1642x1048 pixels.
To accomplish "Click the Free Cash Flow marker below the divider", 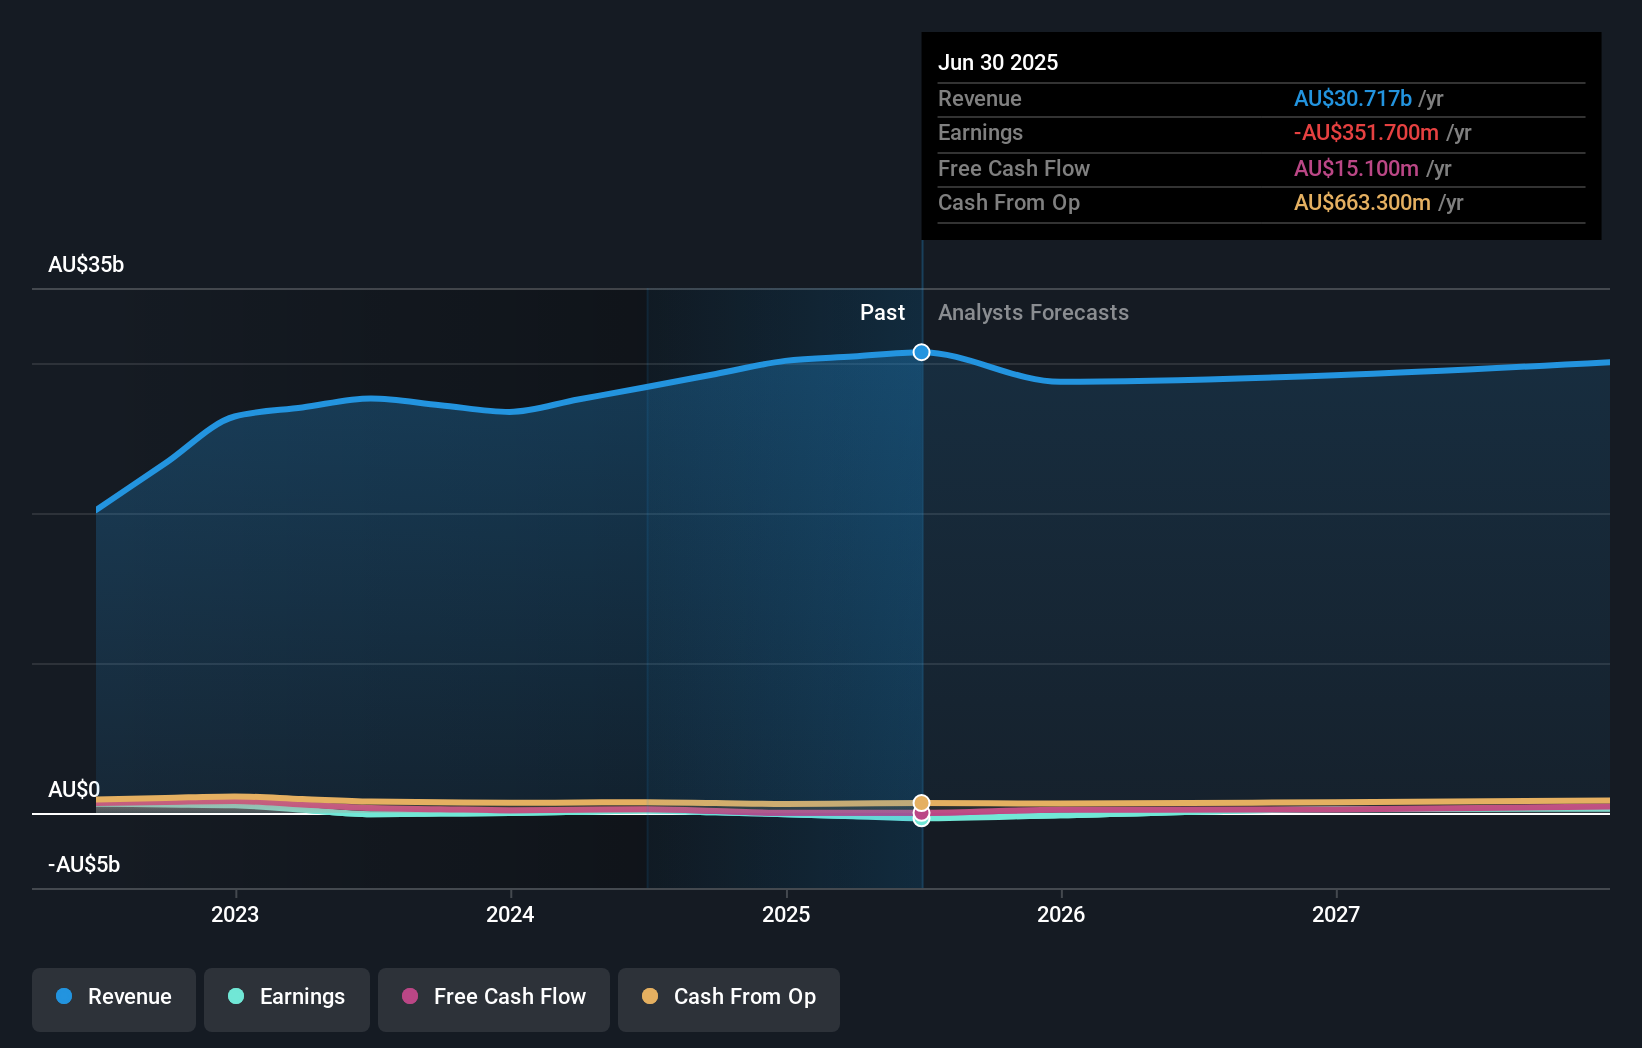I will click(921, 815).
